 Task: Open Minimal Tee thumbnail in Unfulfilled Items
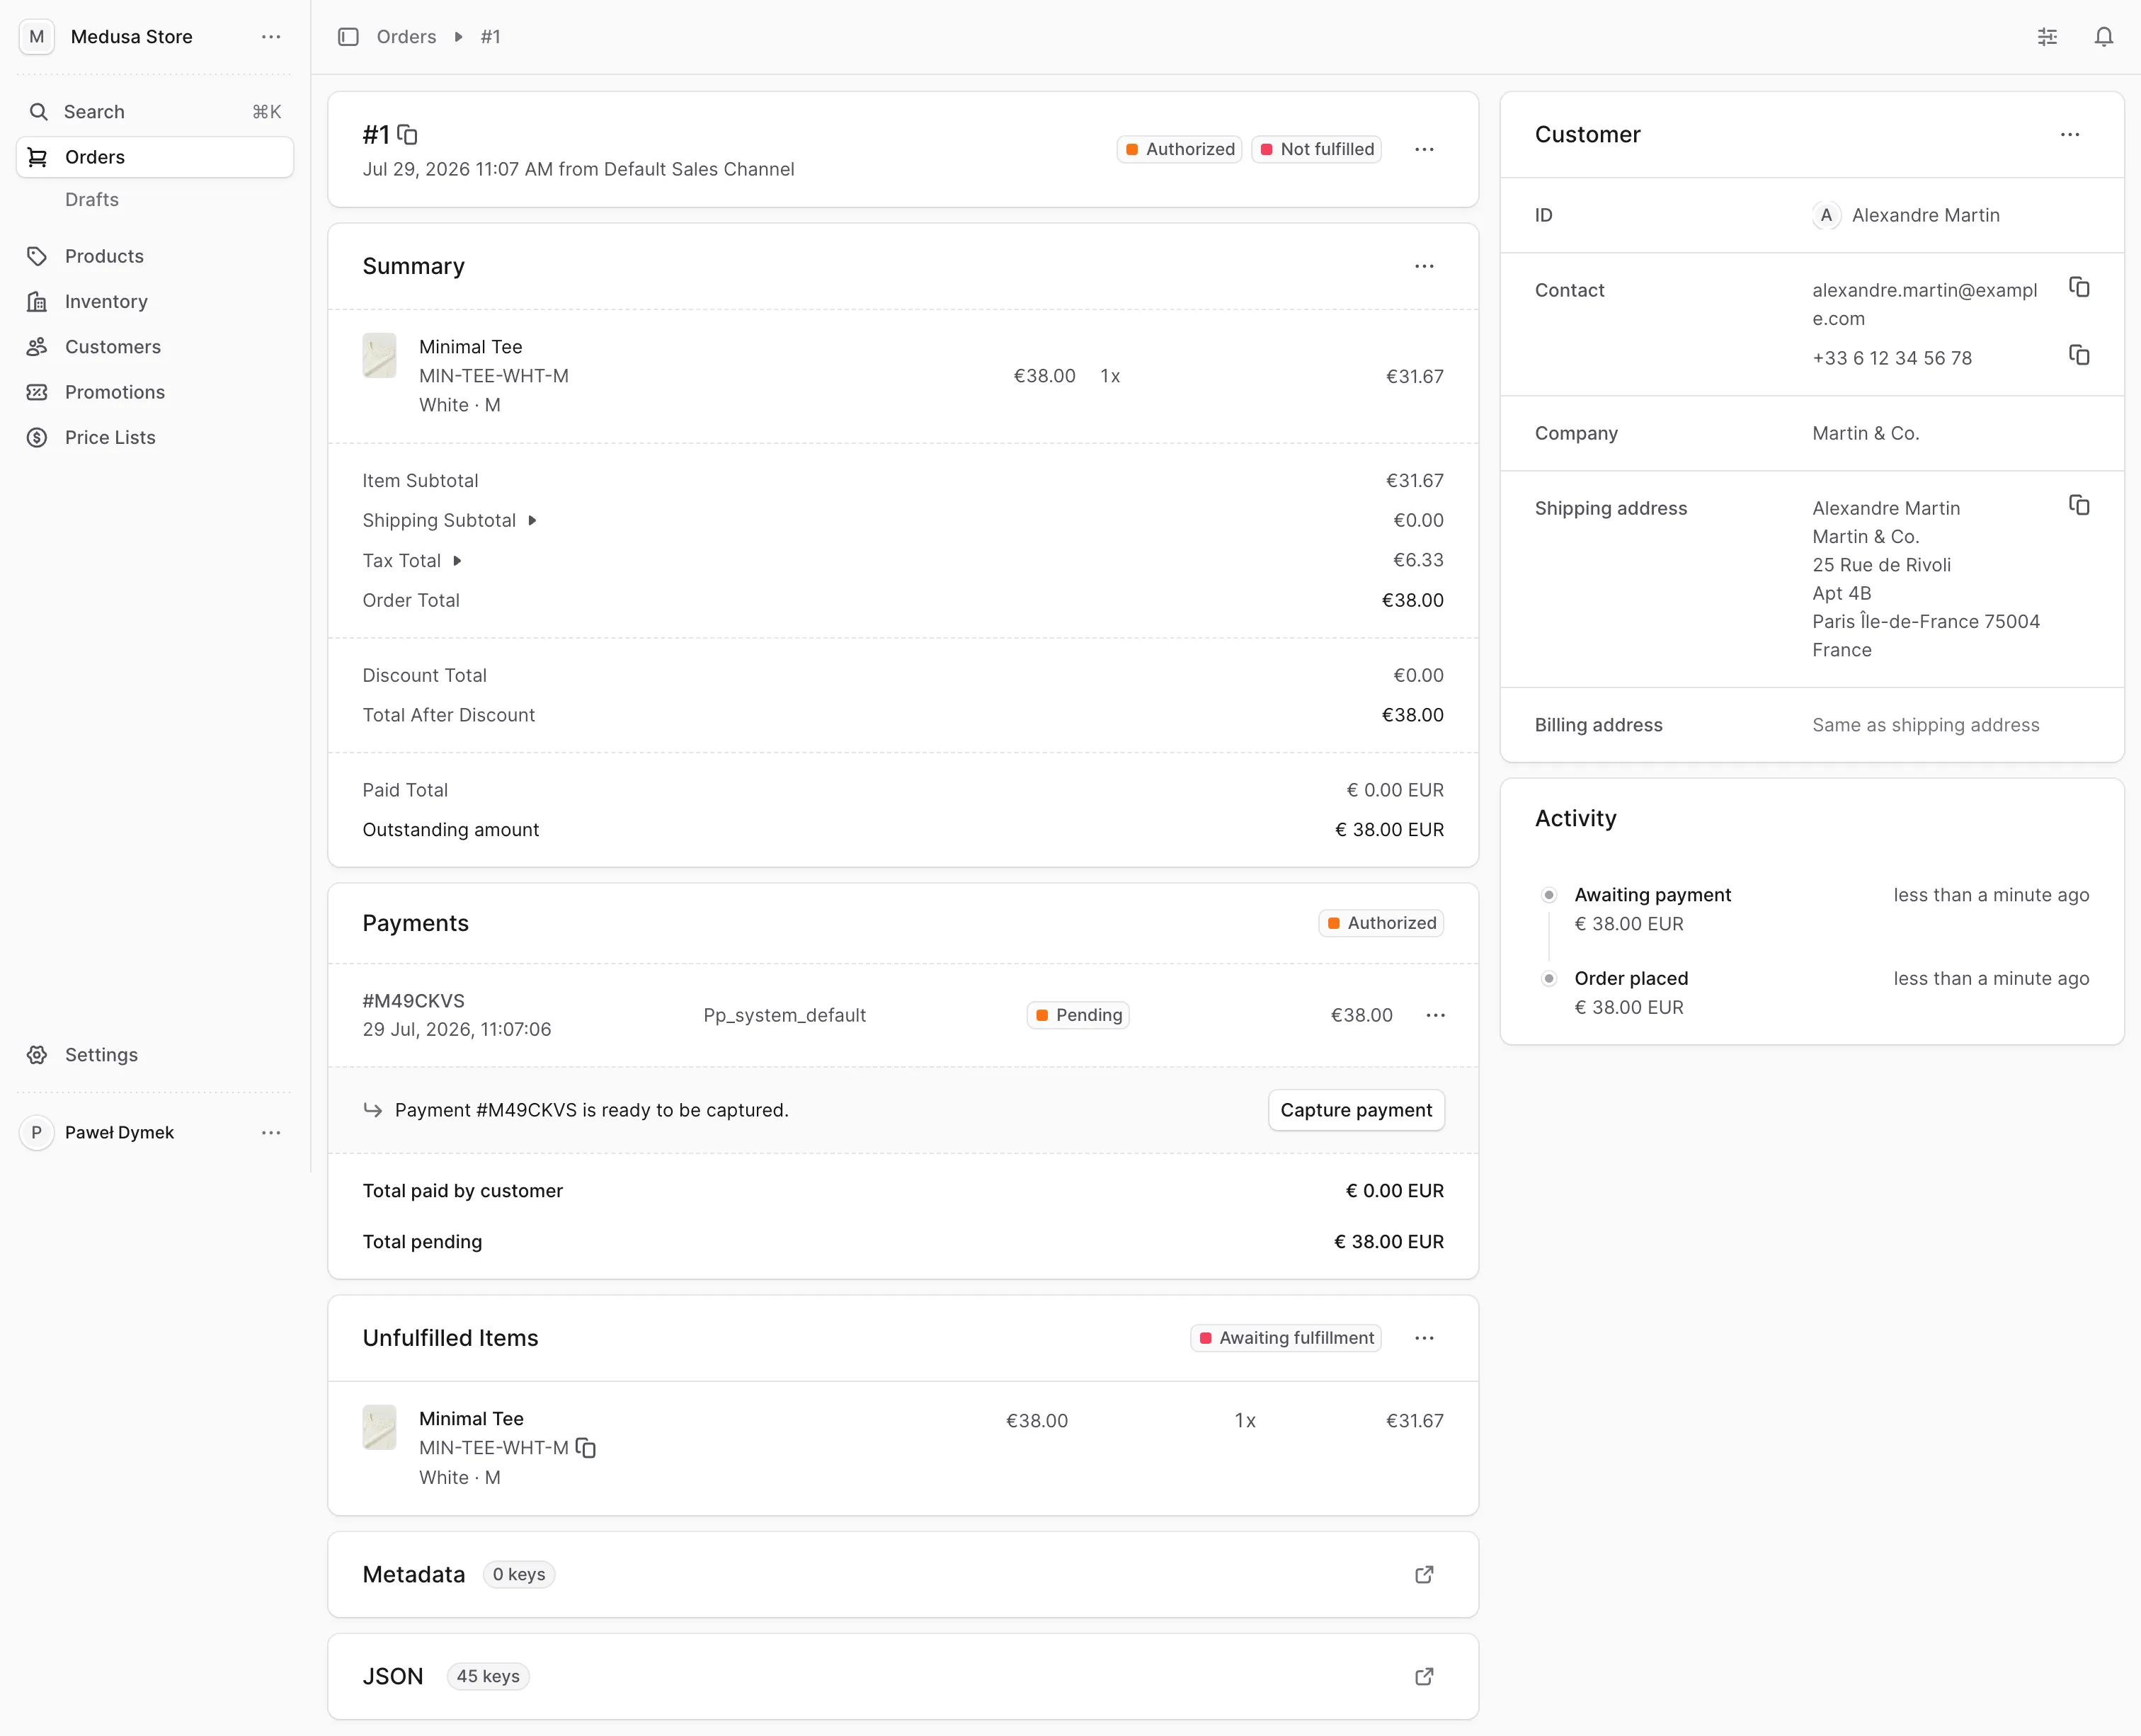point(379,1428)
